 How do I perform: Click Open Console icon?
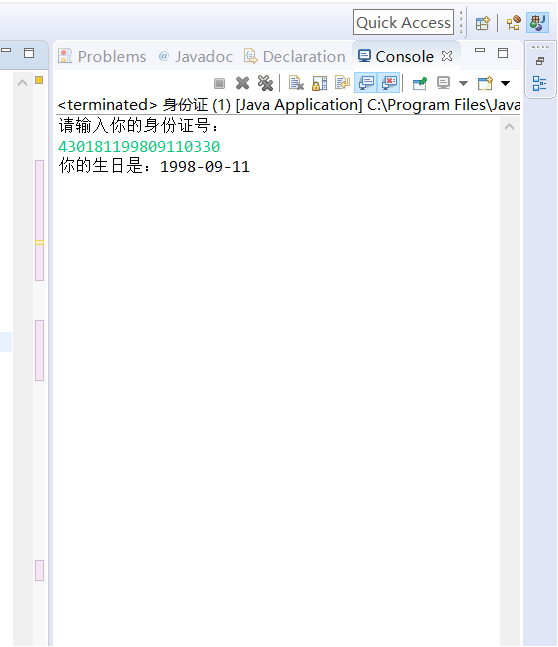[x=485, y=83]
